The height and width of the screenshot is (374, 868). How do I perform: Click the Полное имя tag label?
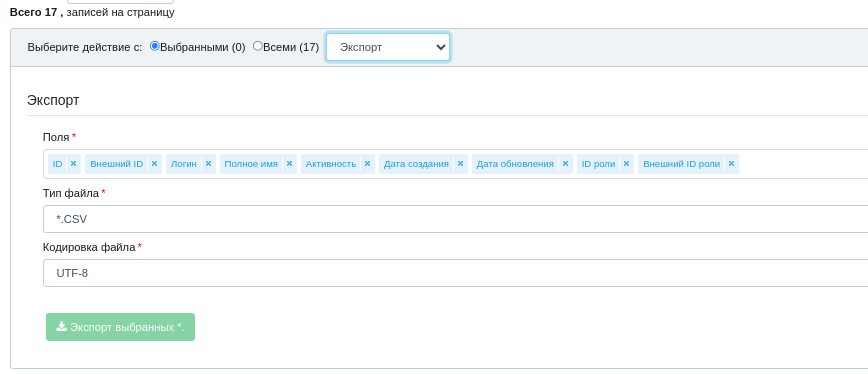251,164
